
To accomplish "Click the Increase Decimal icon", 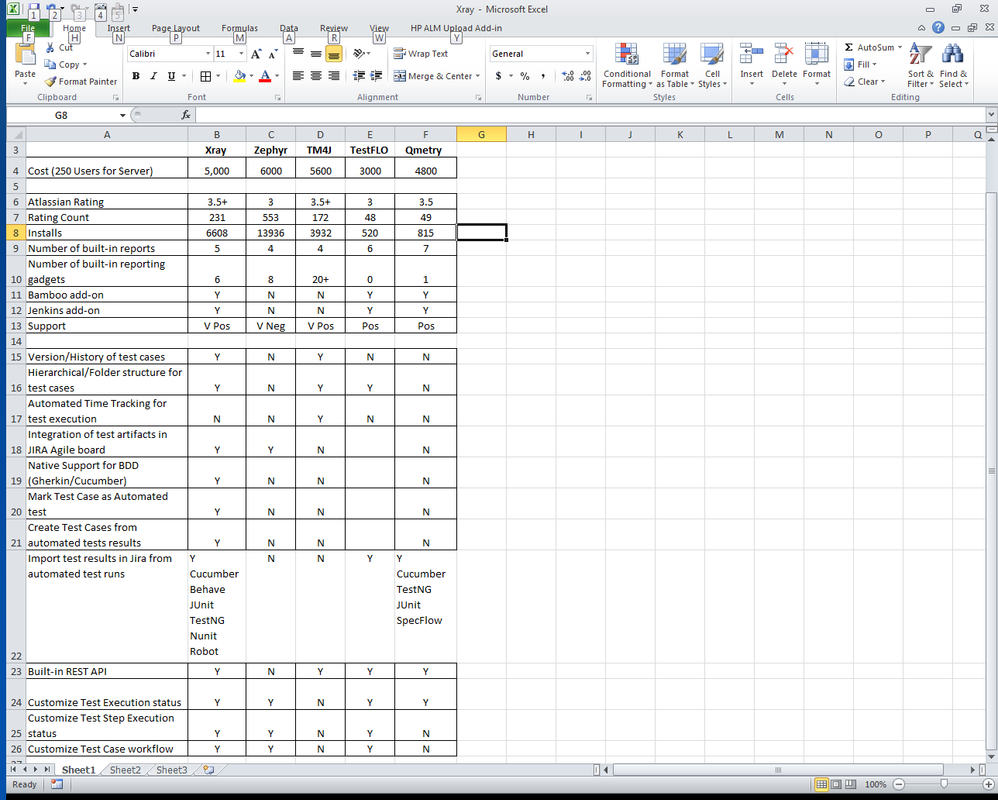I will [568, 76].
